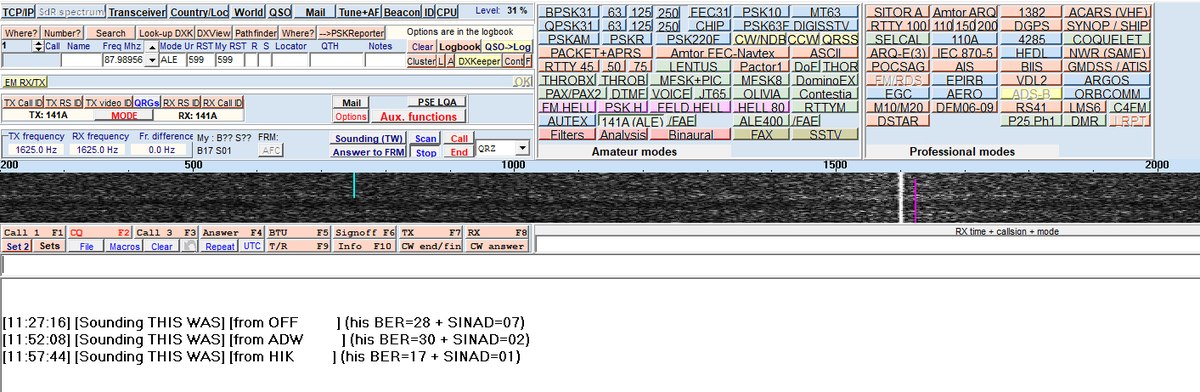Click the red Call button

459,138
